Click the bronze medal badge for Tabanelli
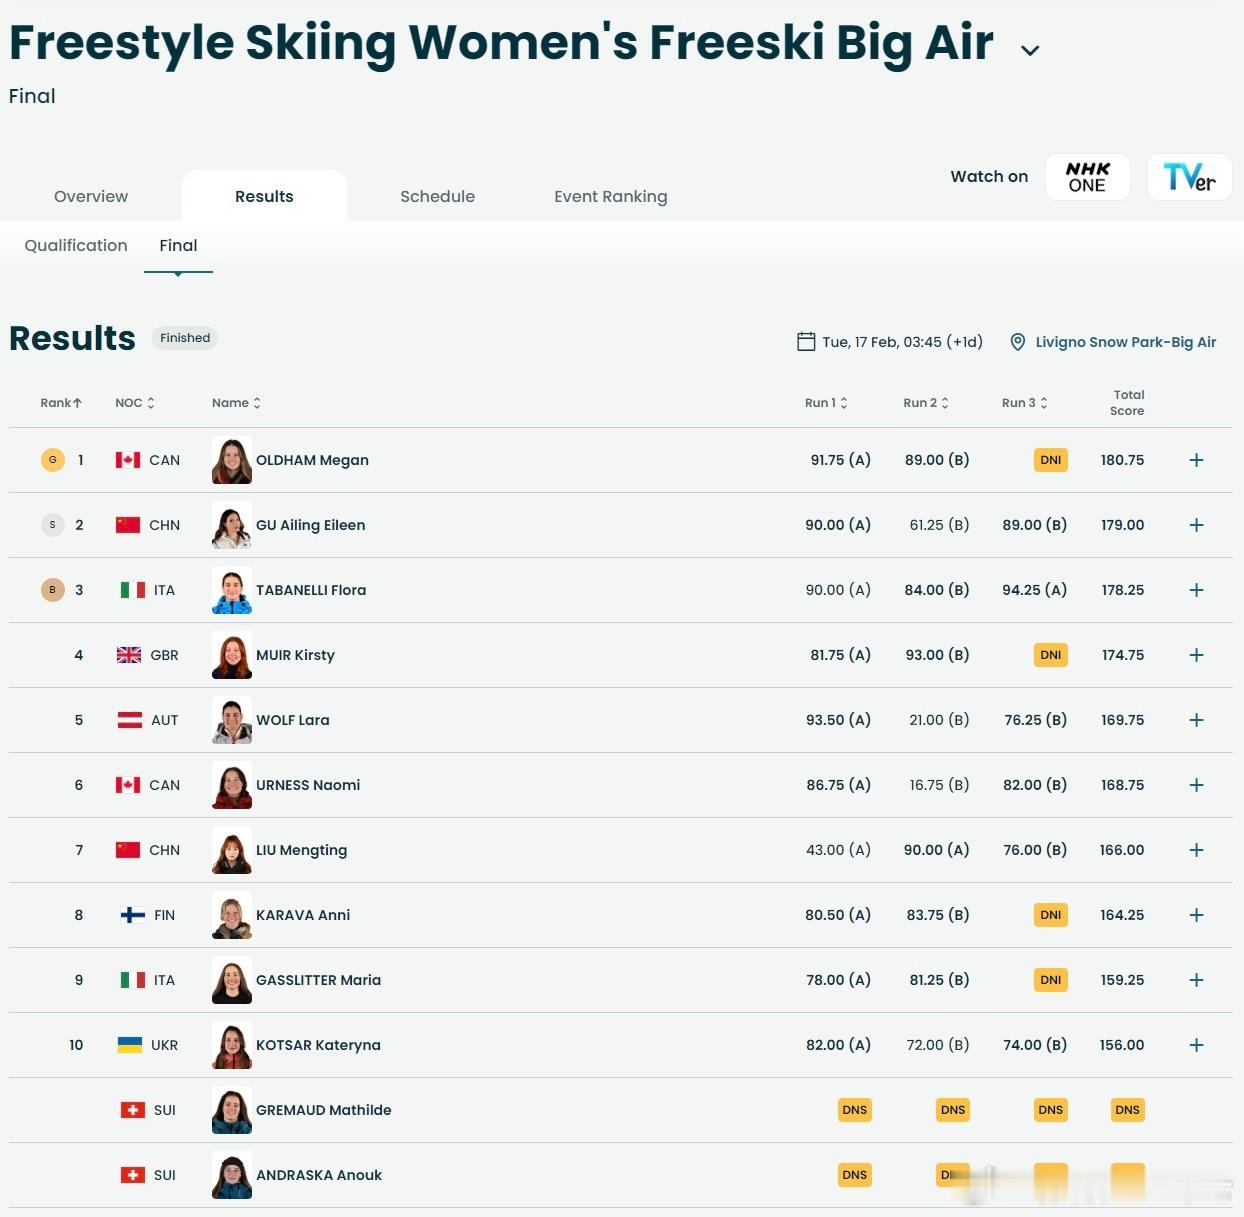1244x1217 pixels. point(53,590)
